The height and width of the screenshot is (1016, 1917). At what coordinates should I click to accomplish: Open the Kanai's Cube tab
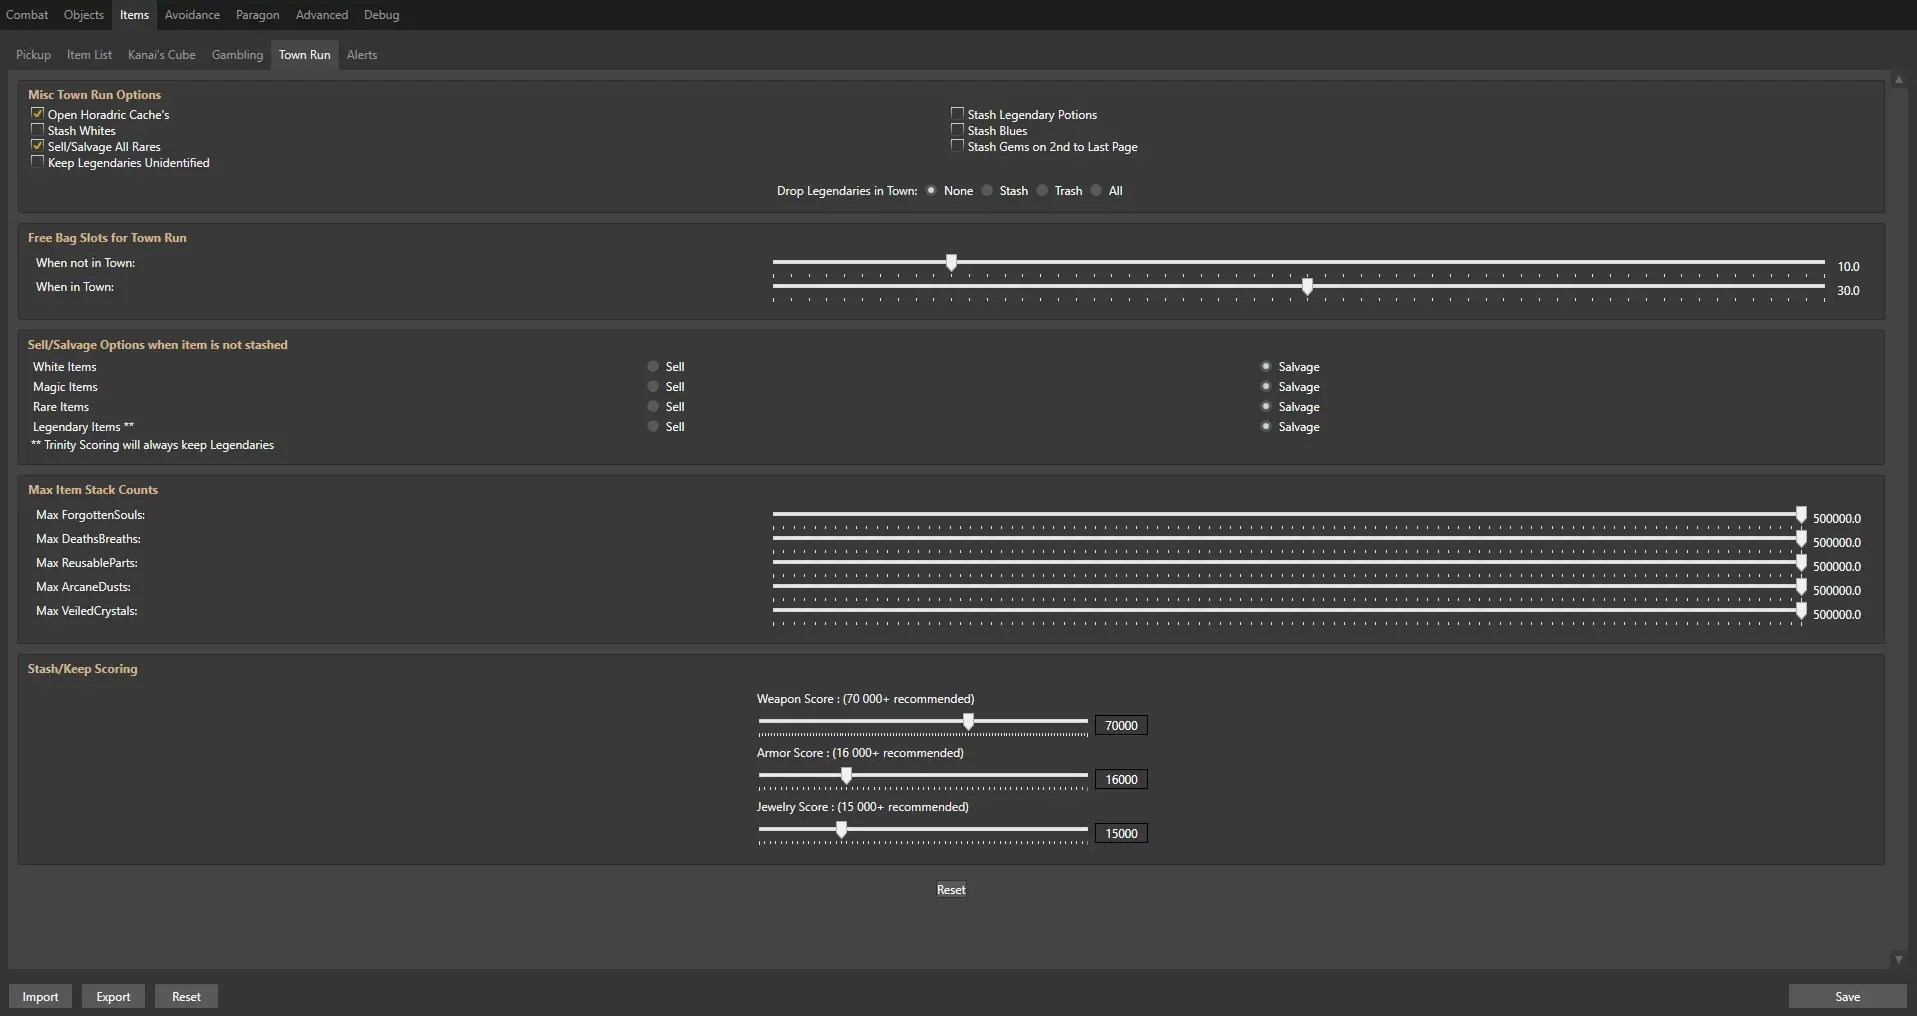coord(161,55)
